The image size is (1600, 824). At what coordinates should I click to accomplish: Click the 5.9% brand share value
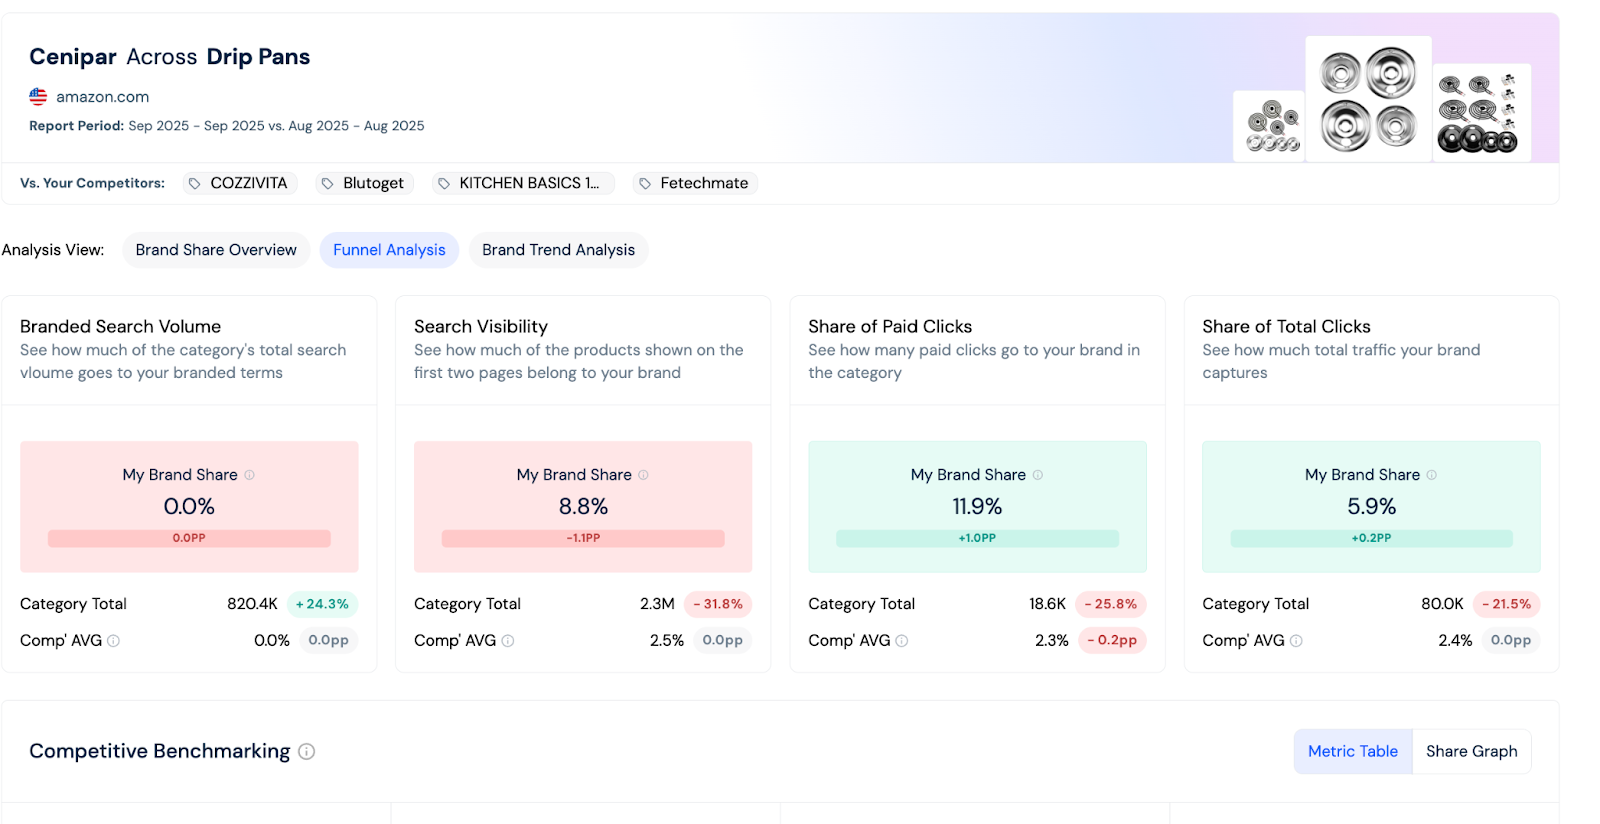pos(1371,507)
